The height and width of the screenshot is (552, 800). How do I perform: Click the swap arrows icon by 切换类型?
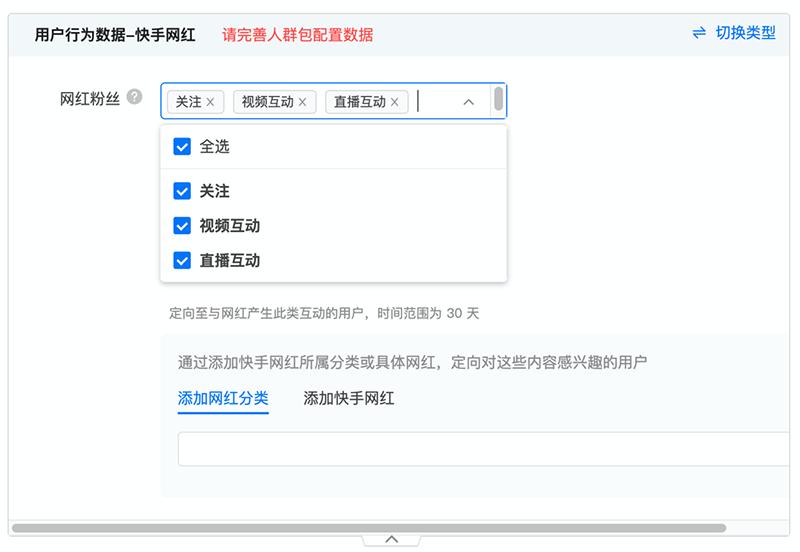(699, 33)
